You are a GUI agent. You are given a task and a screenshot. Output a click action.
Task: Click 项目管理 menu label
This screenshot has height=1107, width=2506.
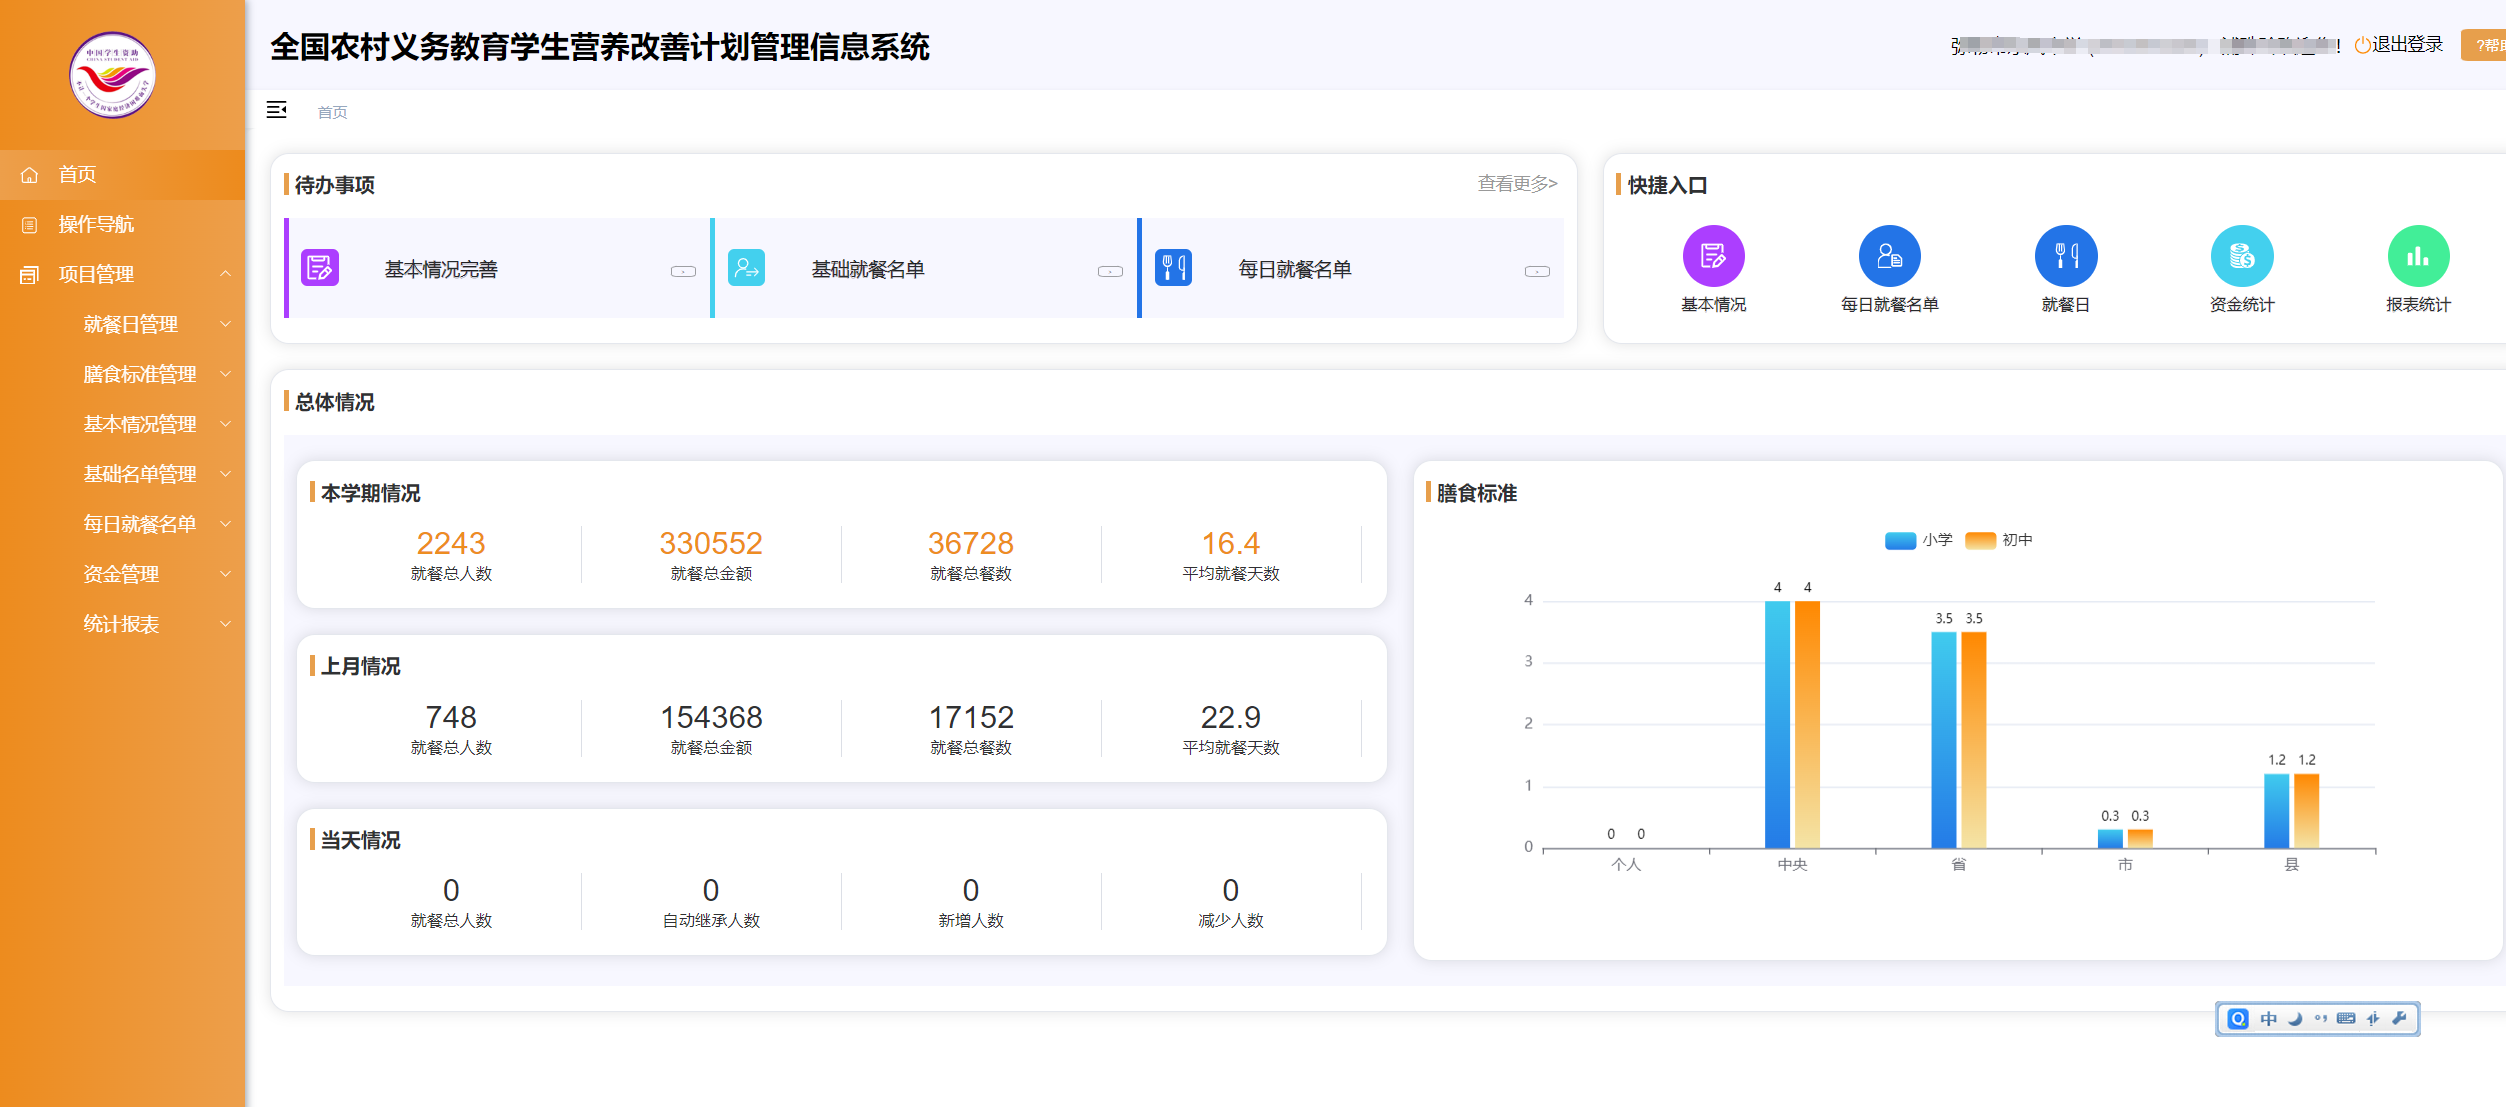tap(96, 274)
